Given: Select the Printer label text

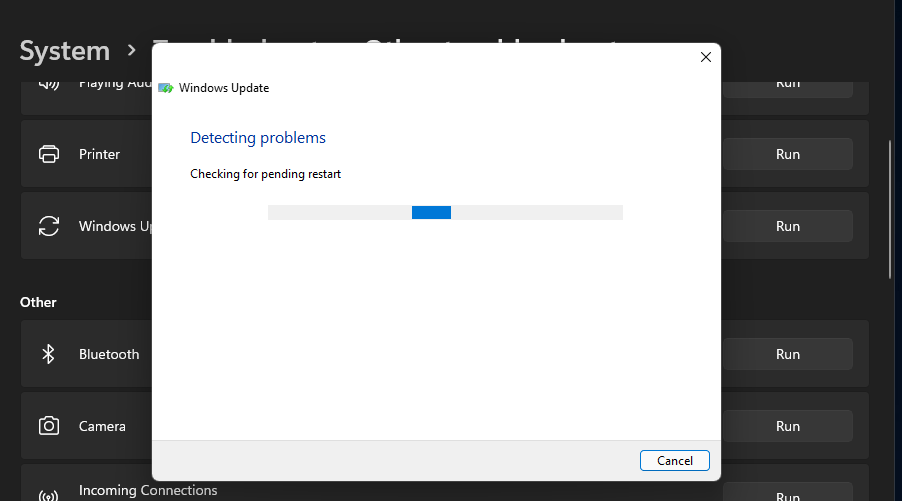Looking at the screenshot, I should [x=99, y=154].
